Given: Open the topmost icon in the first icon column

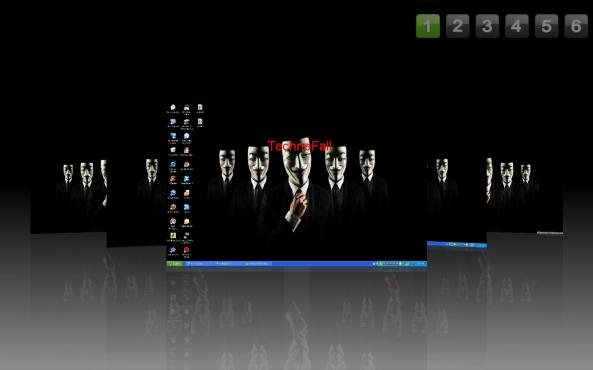Looking at the screenshot, I should click(173, 108).
